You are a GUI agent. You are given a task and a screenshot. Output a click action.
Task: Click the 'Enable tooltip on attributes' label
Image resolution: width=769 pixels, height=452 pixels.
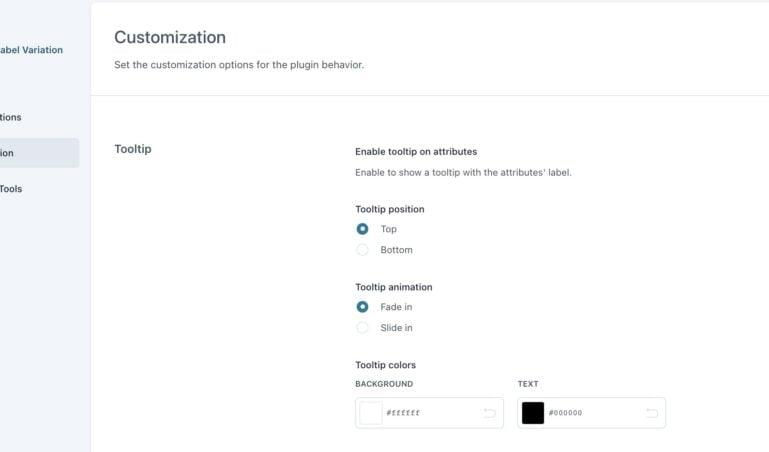click(x=416, y=152)
